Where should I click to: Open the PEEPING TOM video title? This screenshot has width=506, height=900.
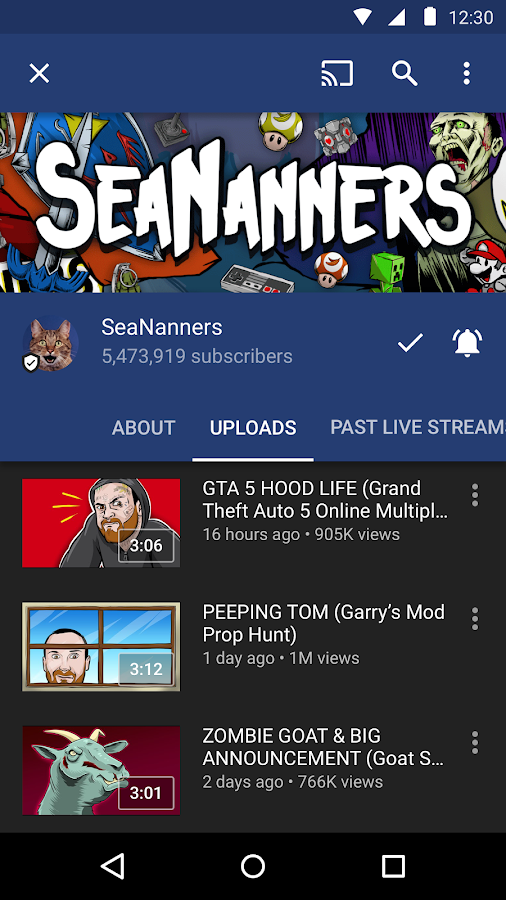(324, 623)
